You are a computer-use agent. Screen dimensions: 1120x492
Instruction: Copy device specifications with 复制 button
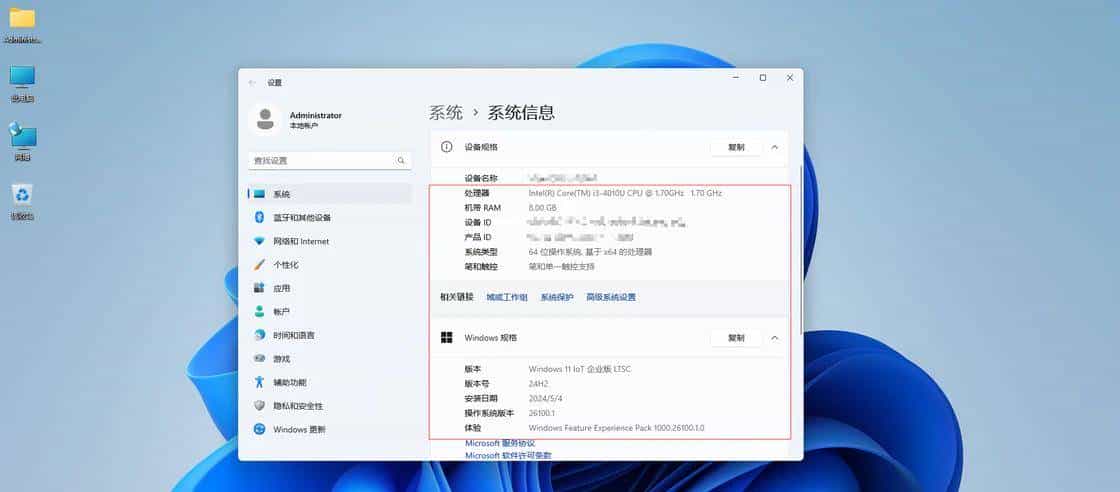pos(736,147)
